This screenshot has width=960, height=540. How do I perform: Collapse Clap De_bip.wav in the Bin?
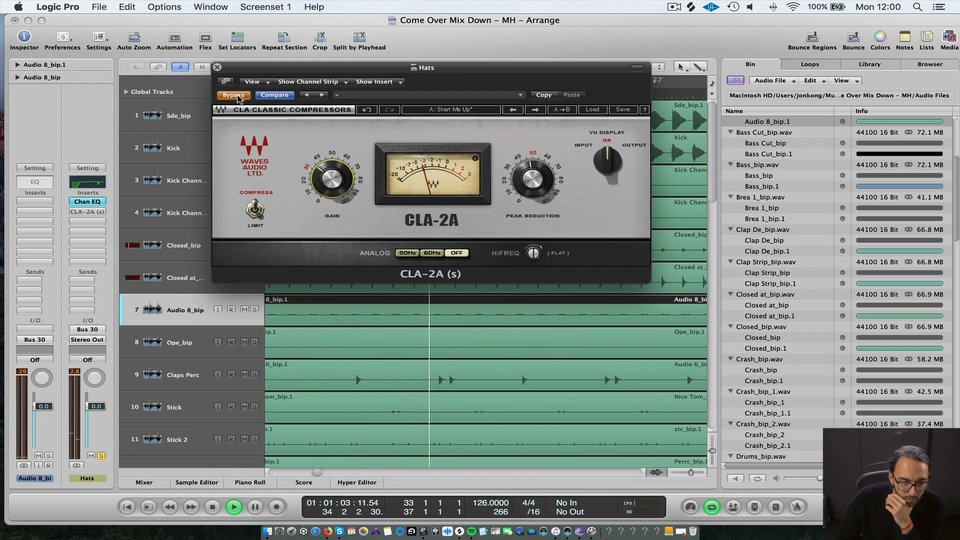tap(730, 230)
